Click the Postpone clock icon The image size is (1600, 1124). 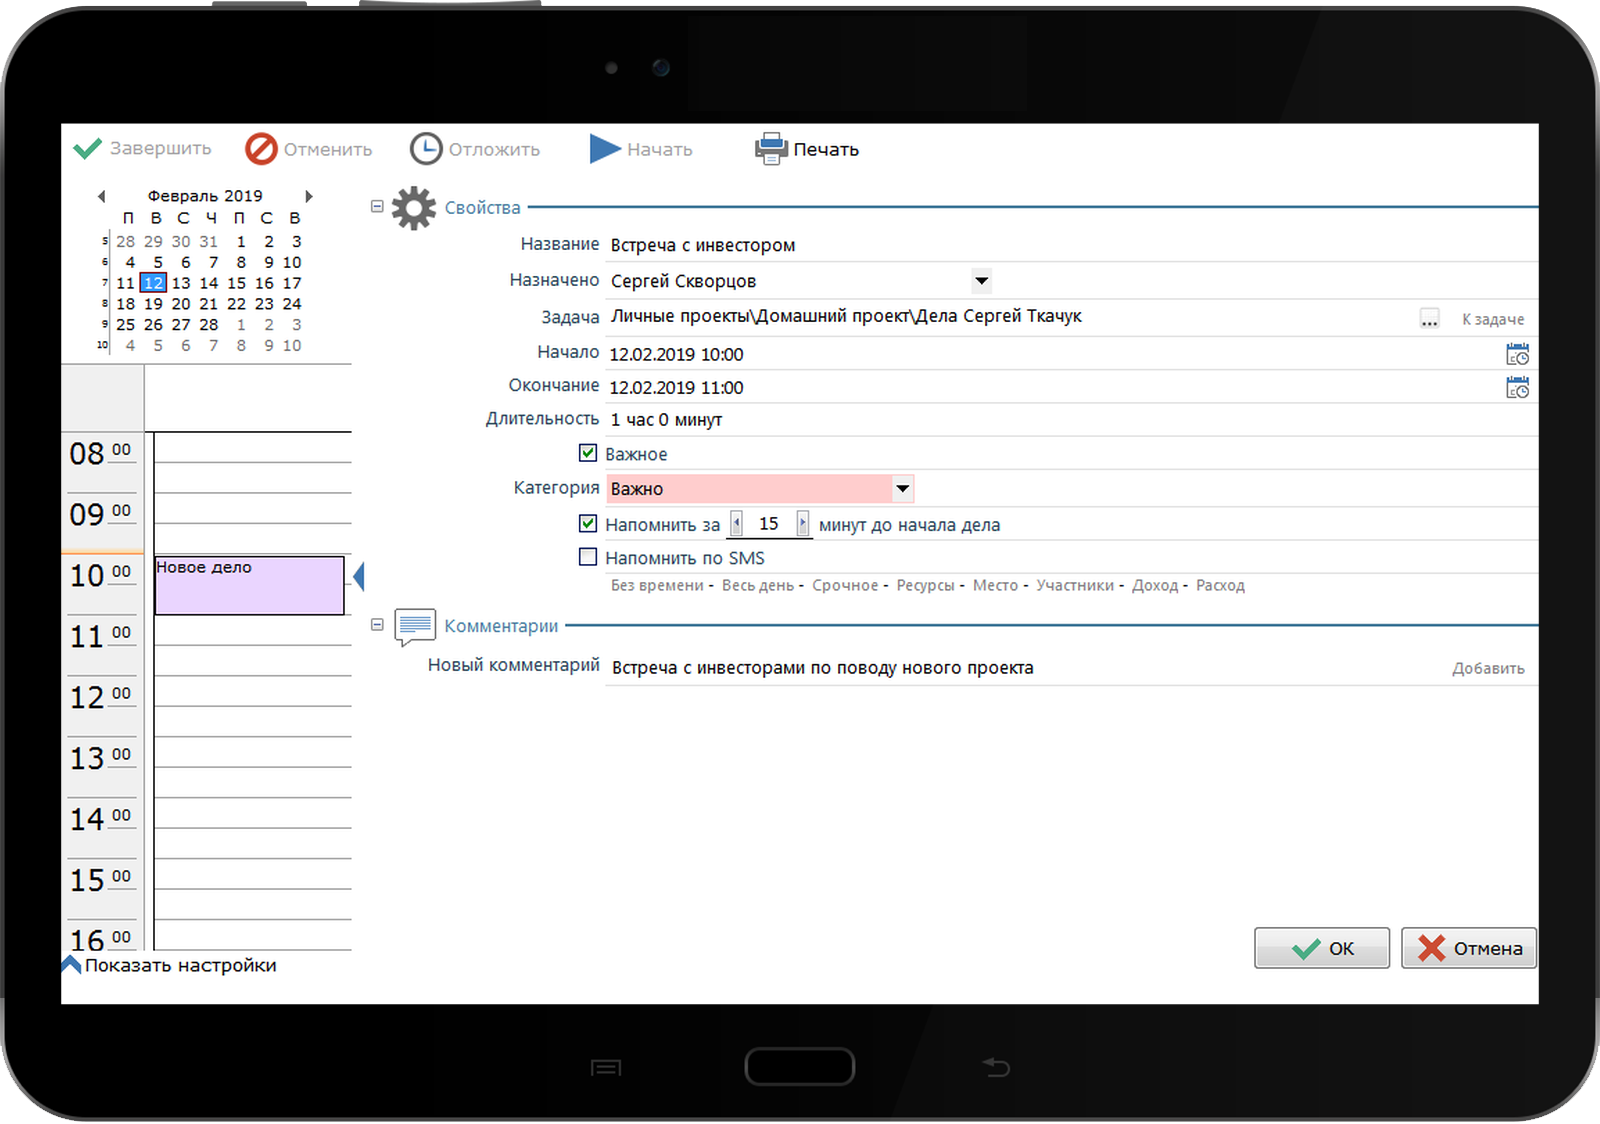[x=426, y=149]
